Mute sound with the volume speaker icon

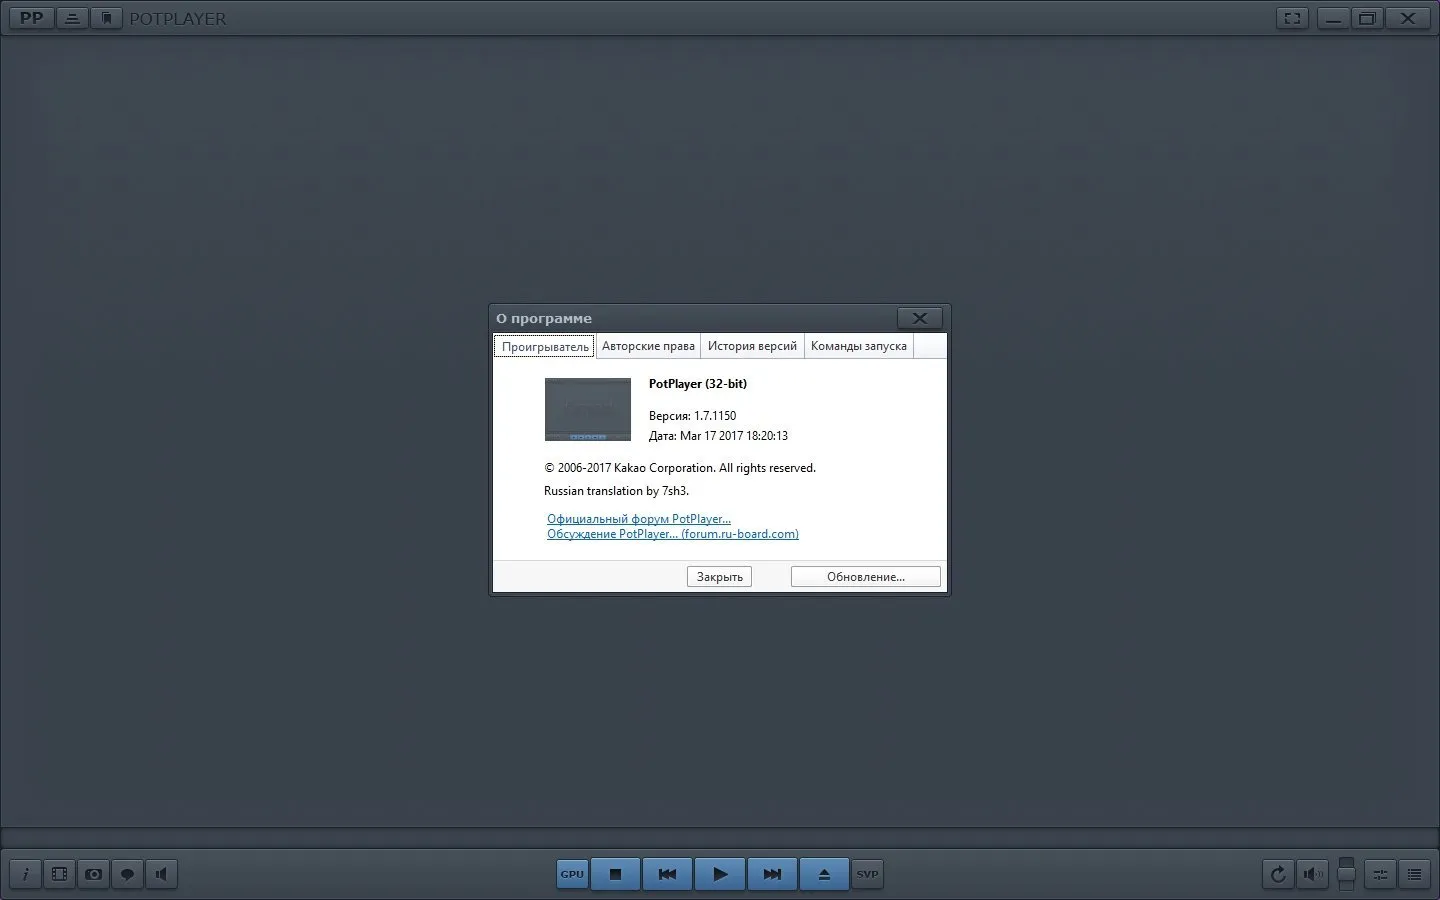(1312, 874)
